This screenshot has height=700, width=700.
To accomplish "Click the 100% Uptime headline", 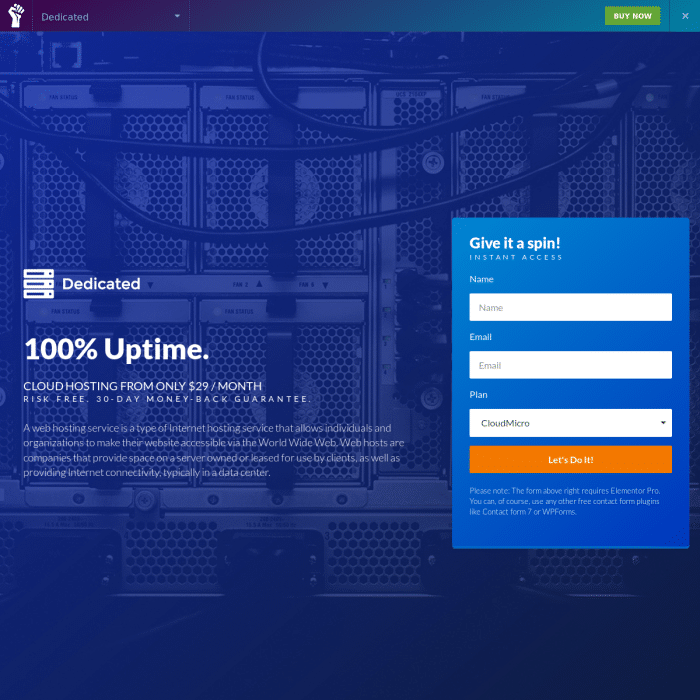I will (x=116, y=349).
